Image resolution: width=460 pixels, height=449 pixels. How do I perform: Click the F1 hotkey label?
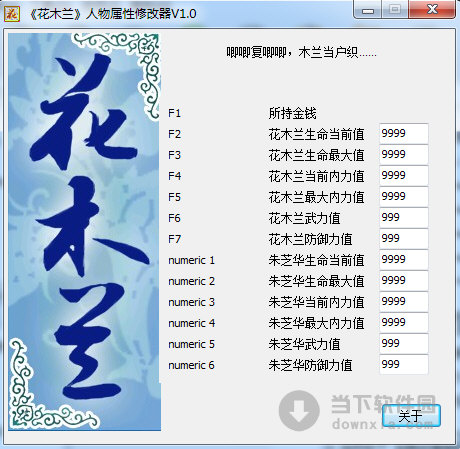click(x=174, y=113)
